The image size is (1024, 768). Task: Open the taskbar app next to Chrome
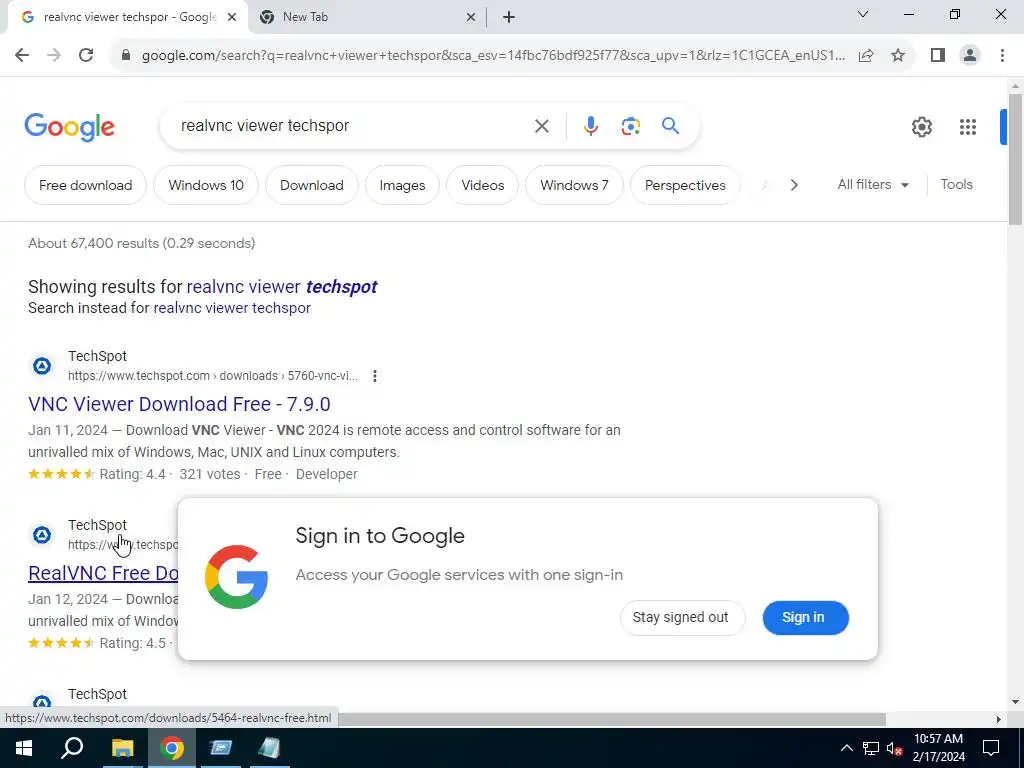tap(221, 748)
